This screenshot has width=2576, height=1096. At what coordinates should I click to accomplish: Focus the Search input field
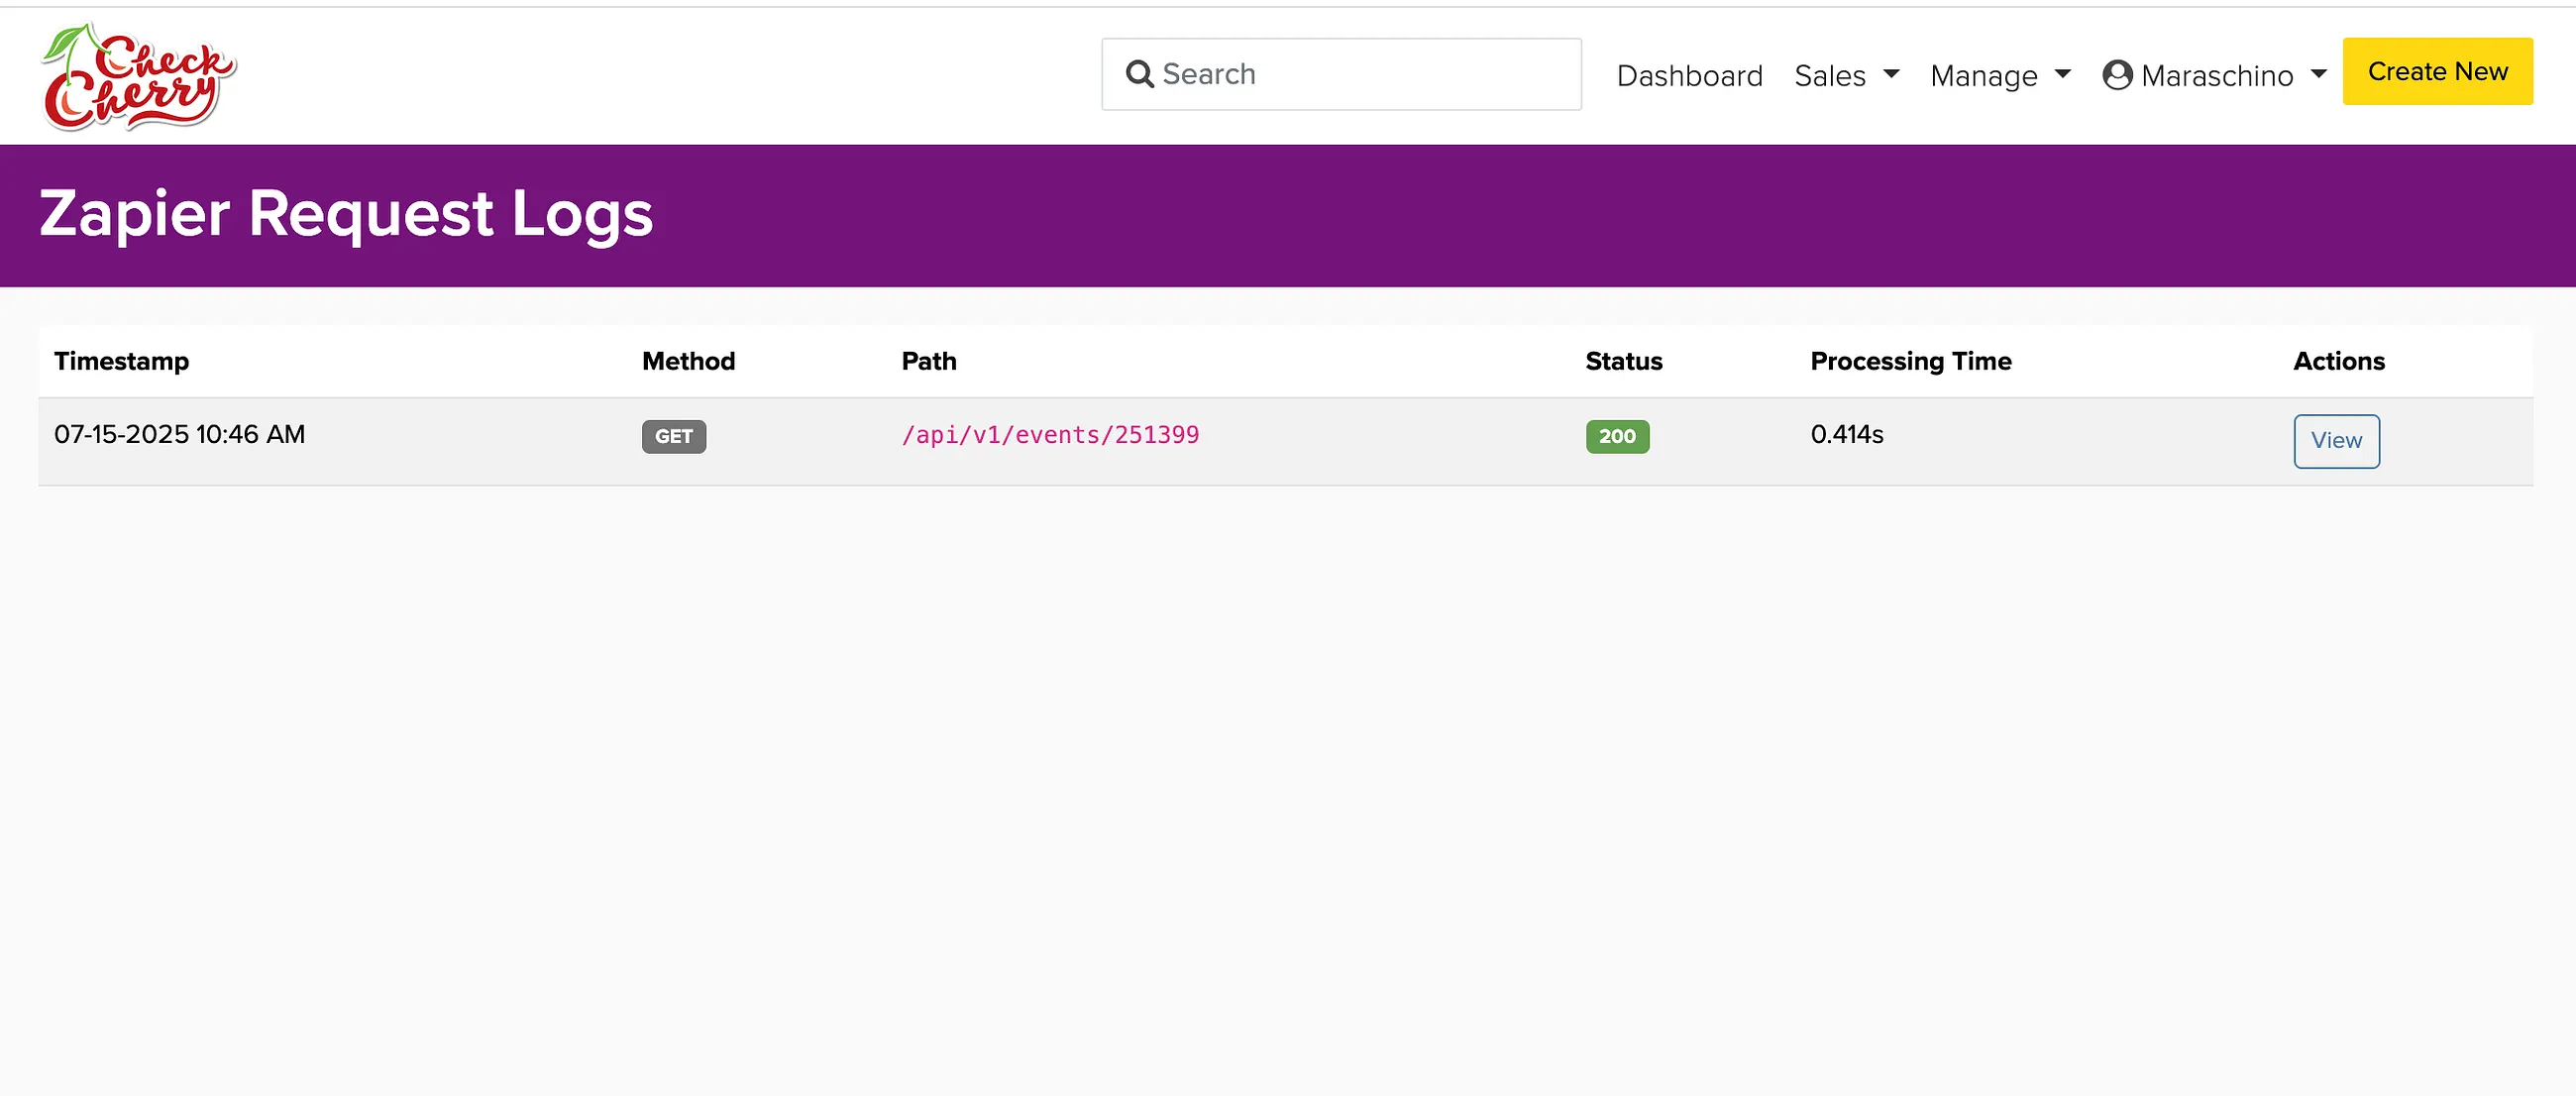click(x=1341, y=74)
